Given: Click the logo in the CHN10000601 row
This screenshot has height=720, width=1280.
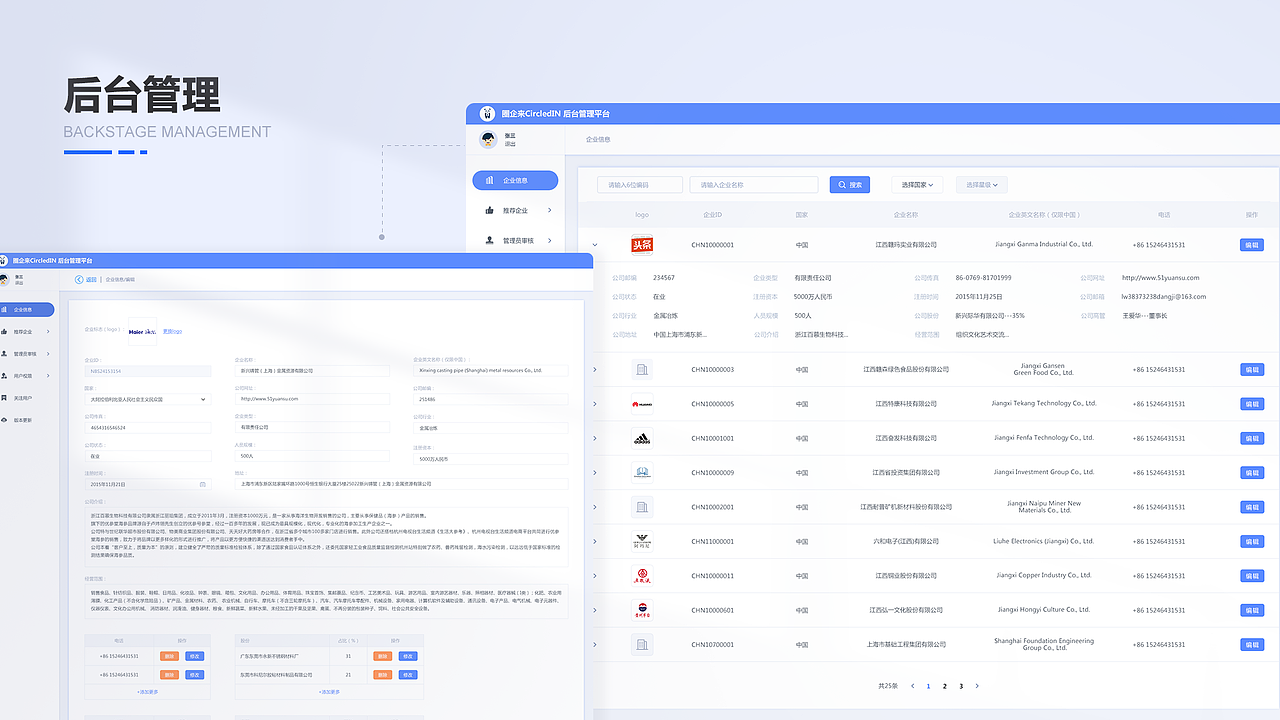Looking at the screenshot, I should coord(642,610).
